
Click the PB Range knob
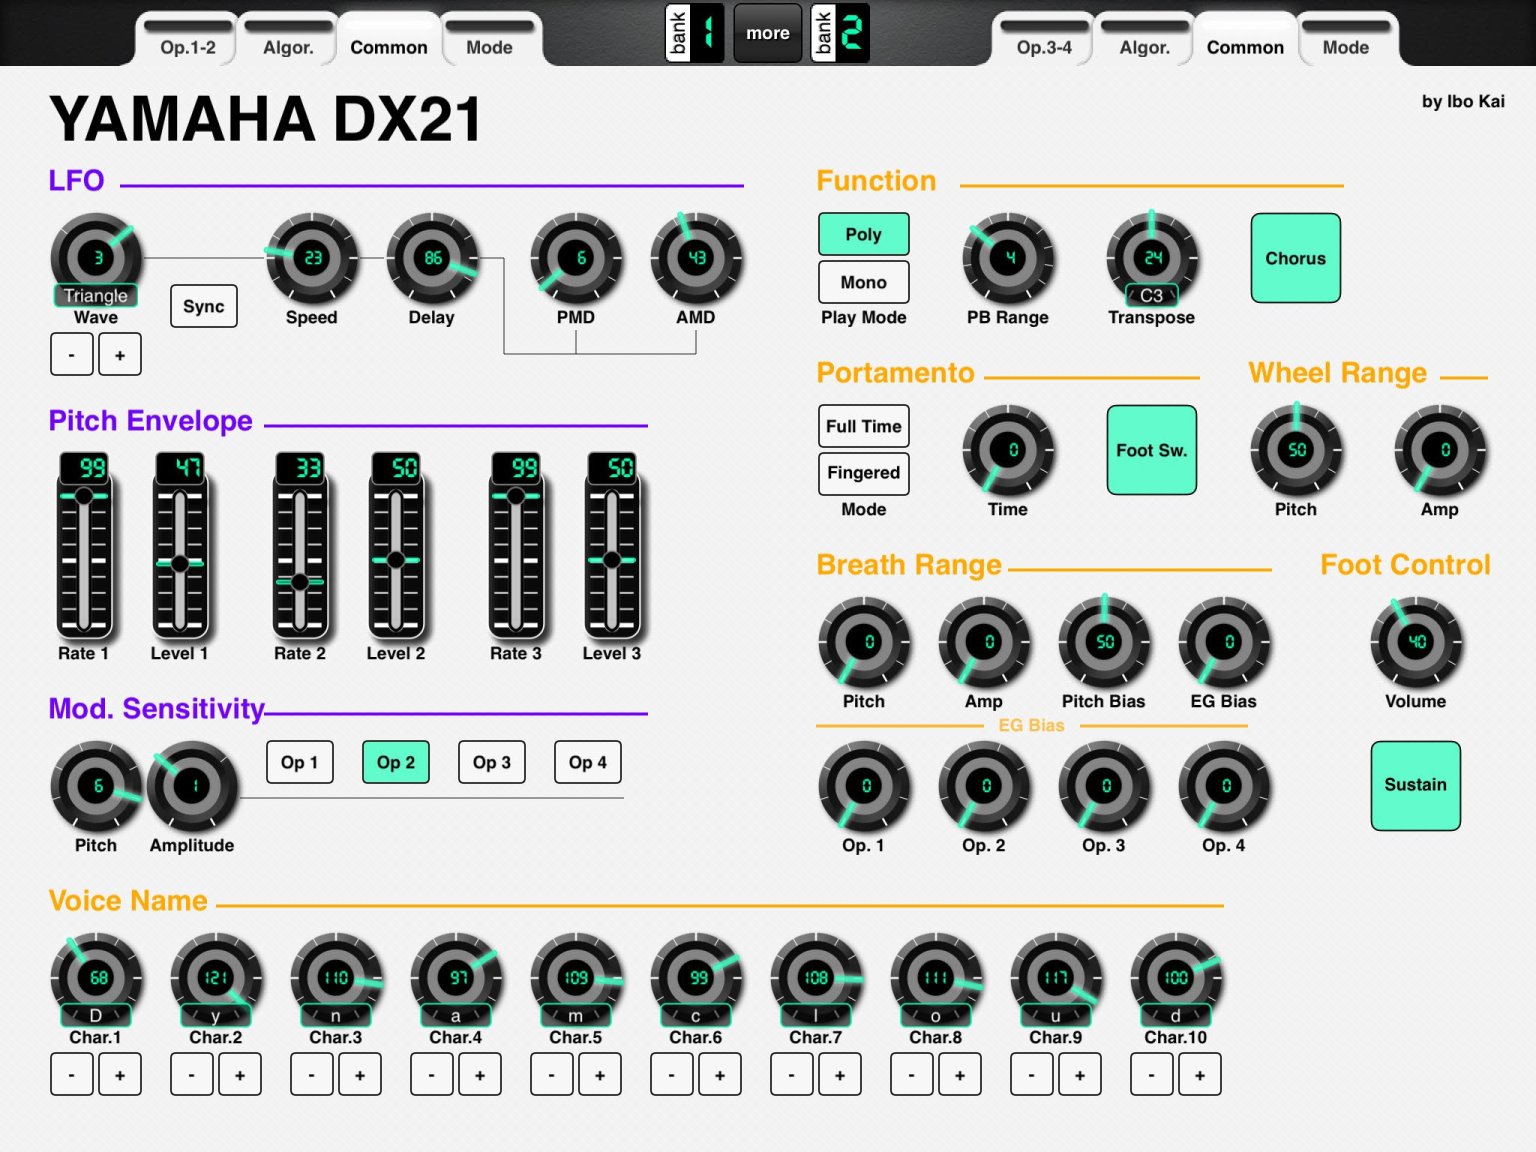click(1008, 258)
